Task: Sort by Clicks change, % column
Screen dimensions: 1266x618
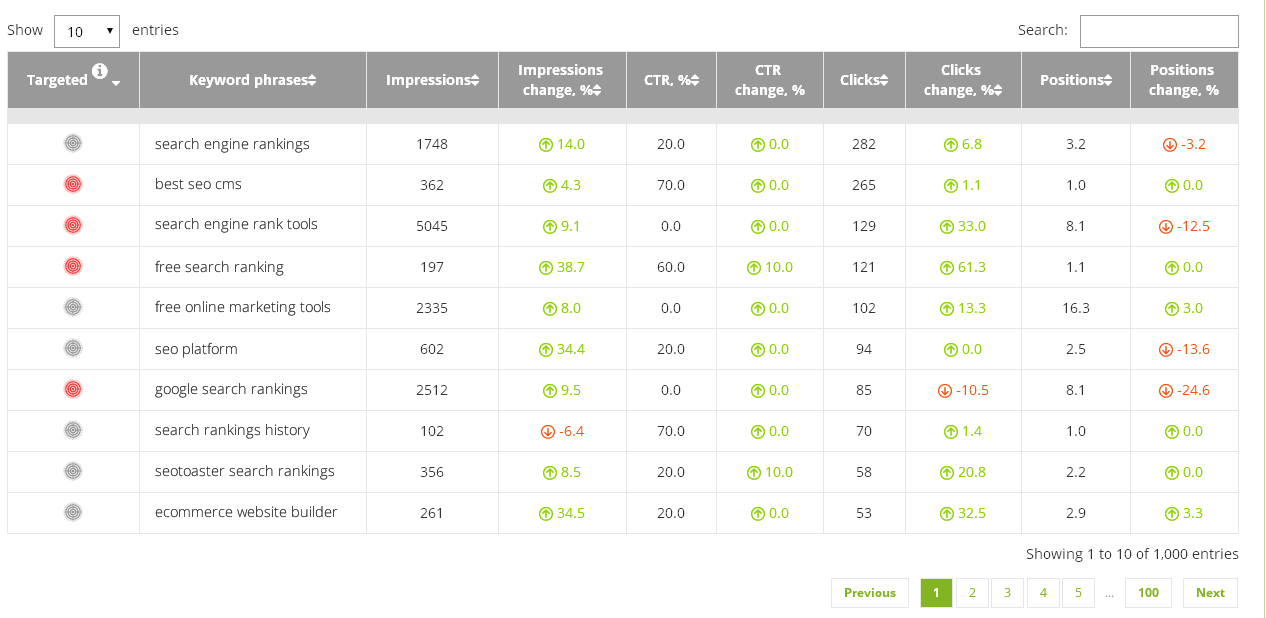Action: [963, 80]
